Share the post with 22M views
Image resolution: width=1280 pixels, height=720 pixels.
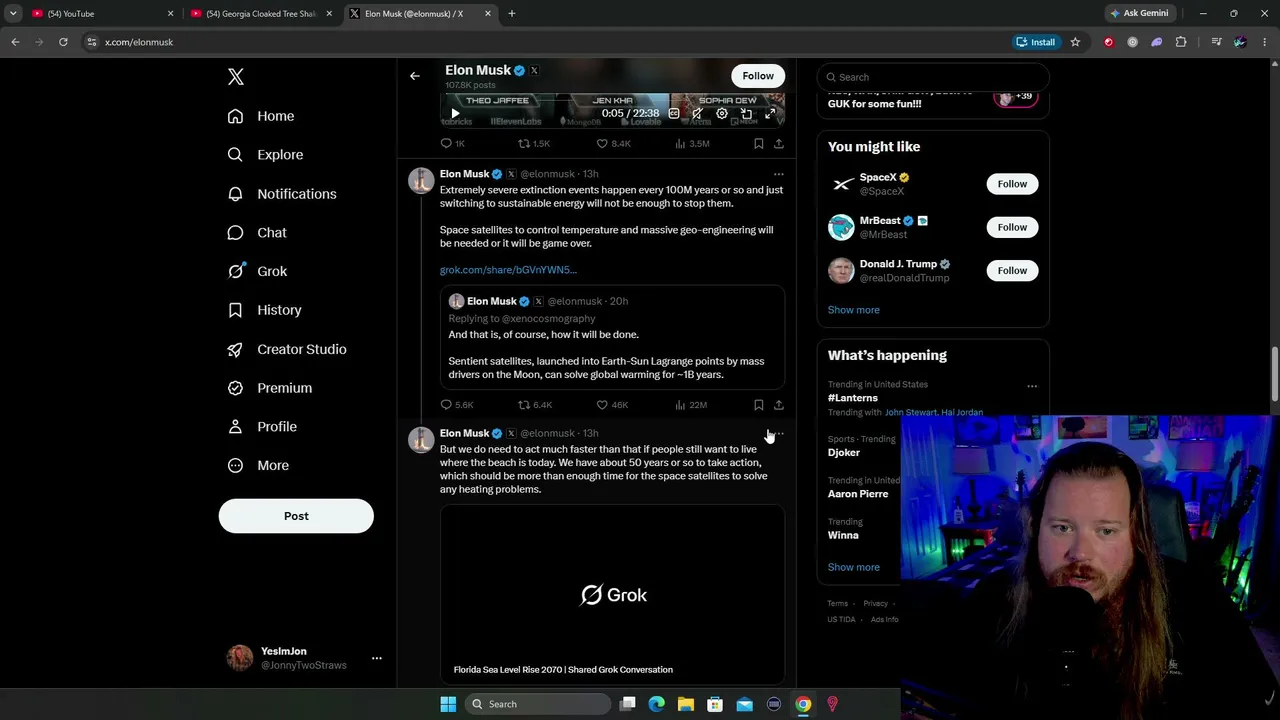click(779, 405)
